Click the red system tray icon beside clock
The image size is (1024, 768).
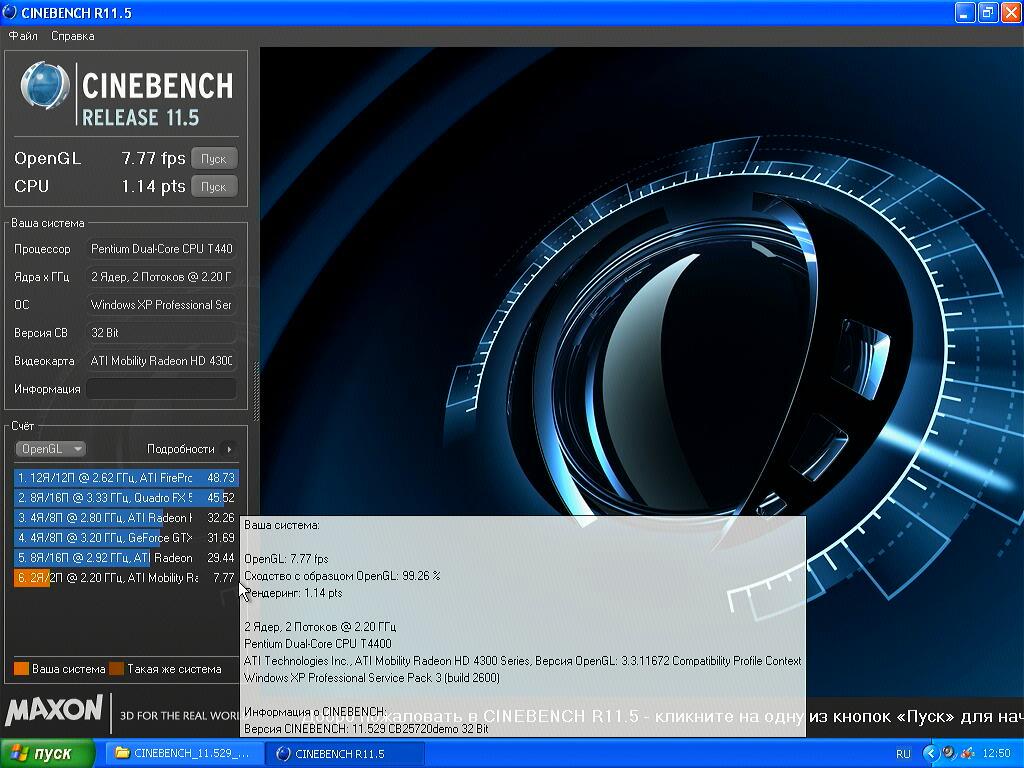click(967, 753)
